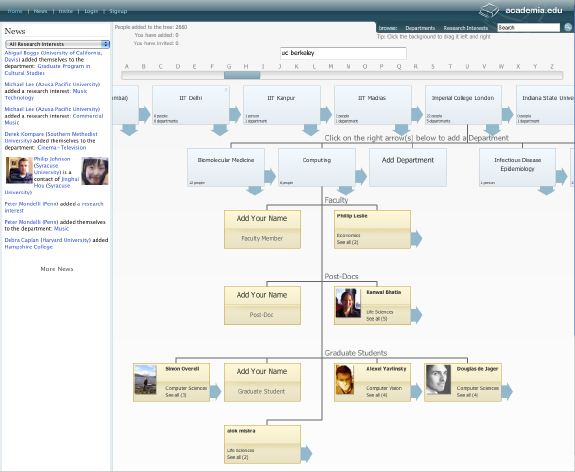Screen dimensions: 575x472
Task: Click the alphabet scrollbar handle
Action: coord(242,75)
